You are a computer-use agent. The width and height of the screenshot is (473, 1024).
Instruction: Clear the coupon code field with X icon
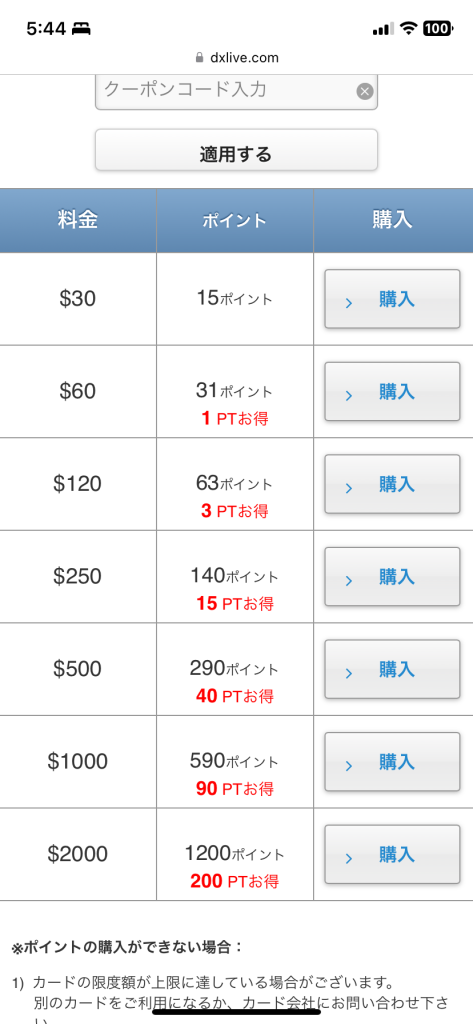365,91
